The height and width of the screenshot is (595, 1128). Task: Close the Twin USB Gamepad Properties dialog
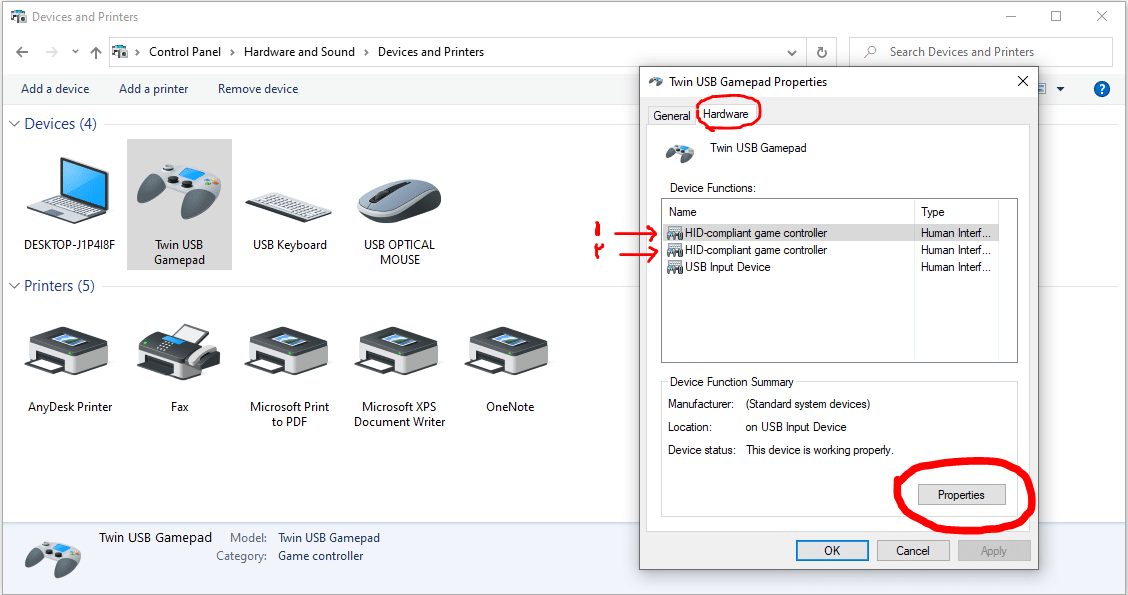[x=1023, y=81]
